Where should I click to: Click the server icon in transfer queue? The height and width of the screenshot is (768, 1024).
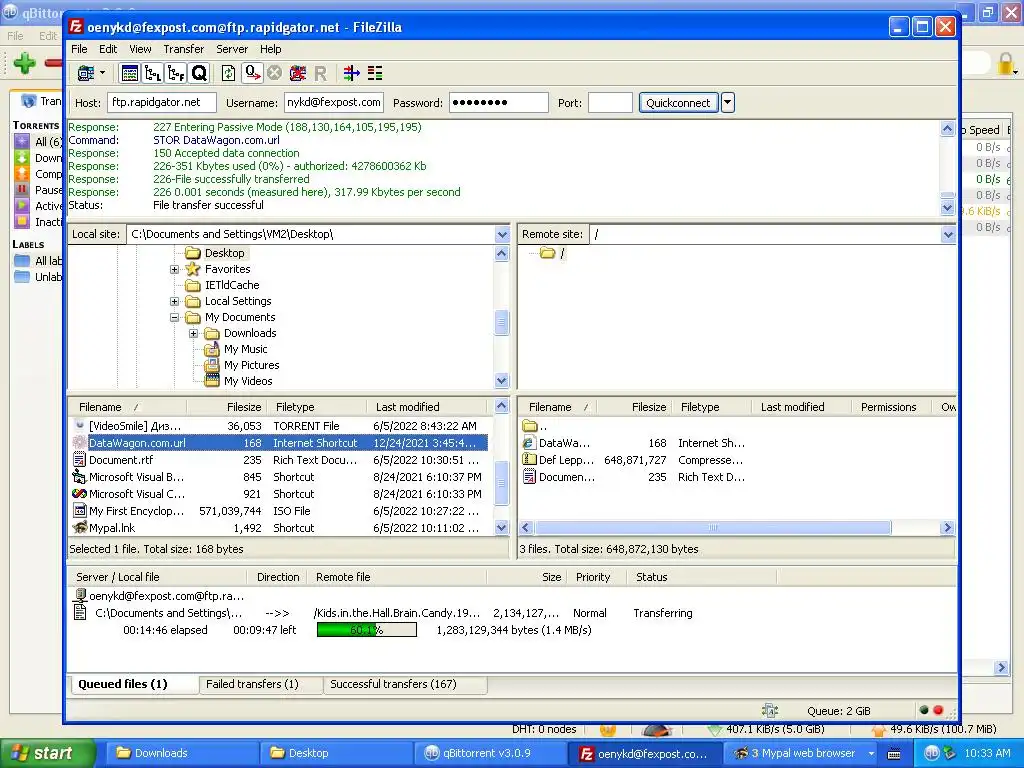tap(80, 596)
